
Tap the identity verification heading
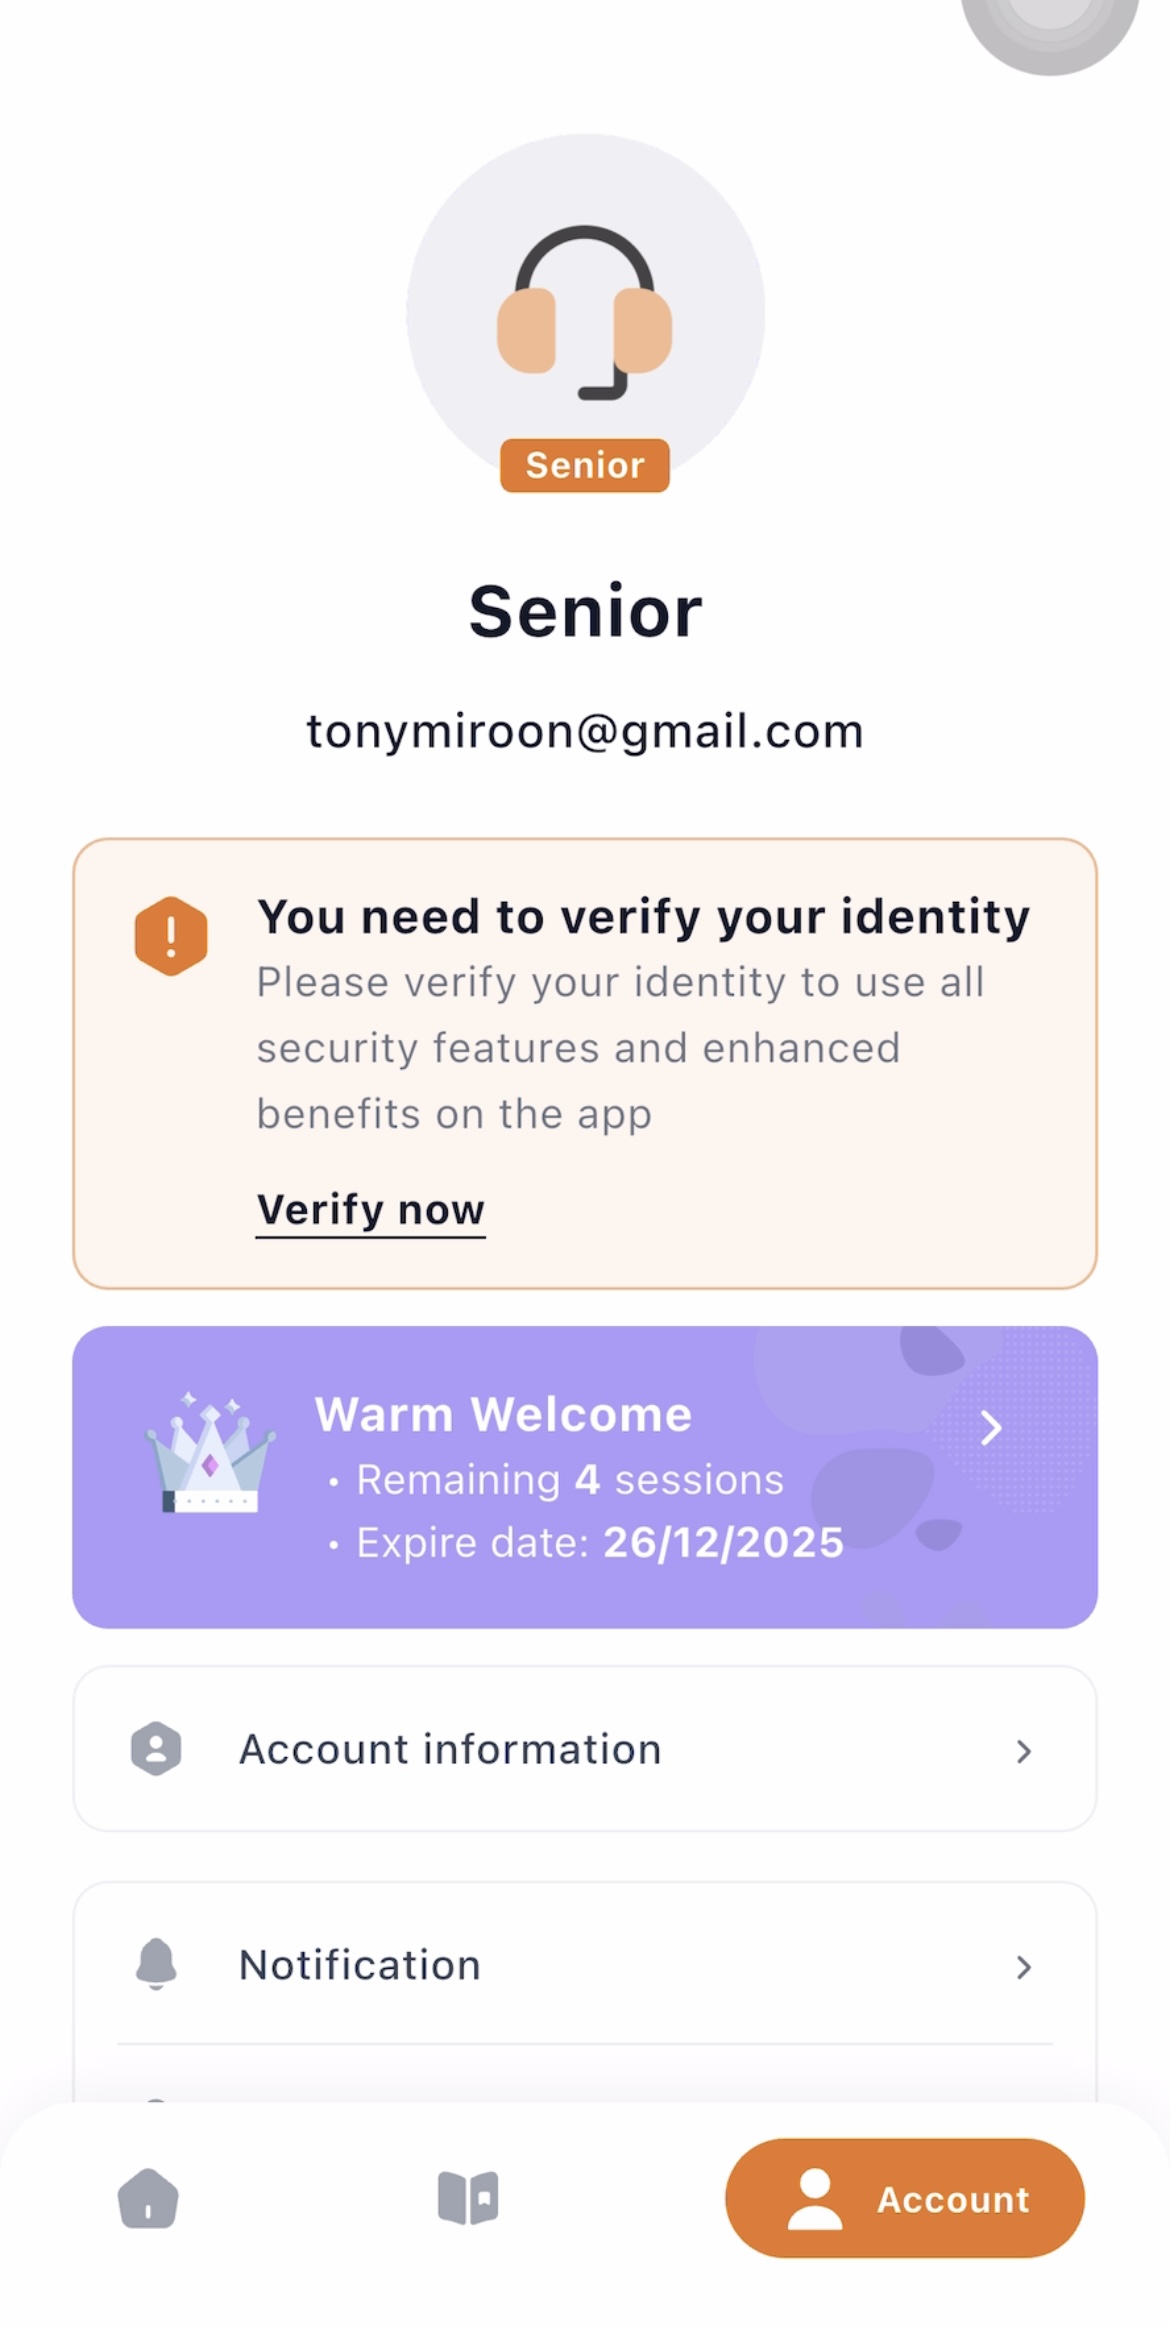(x=643, y=917)
